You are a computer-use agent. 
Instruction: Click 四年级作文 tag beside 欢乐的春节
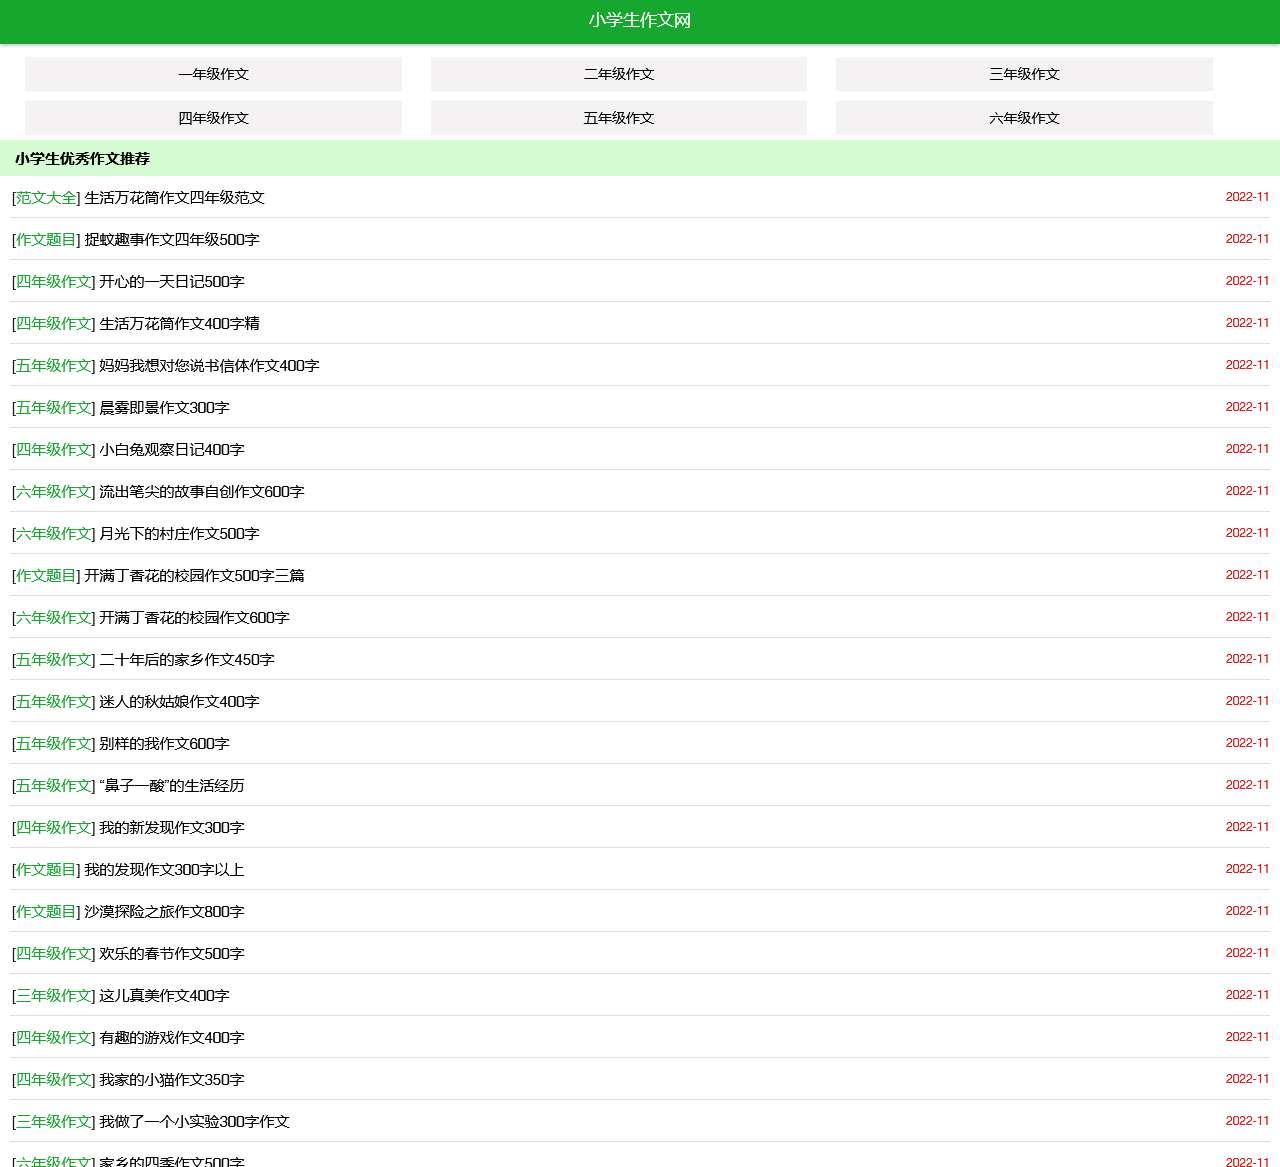(x=54, y=954)
